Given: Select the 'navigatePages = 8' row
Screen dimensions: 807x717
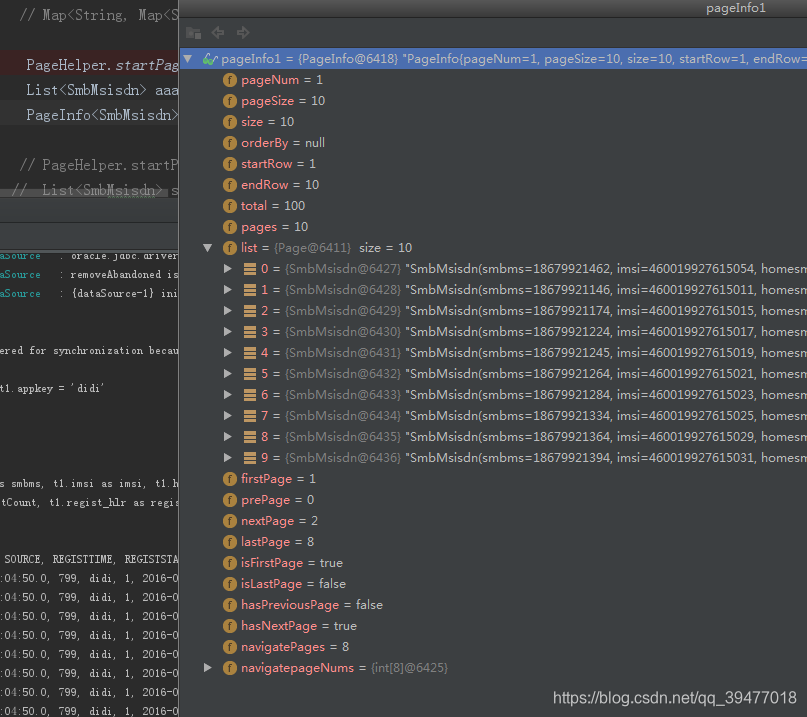Looking at the screenshot, I should tap(493, 647).
